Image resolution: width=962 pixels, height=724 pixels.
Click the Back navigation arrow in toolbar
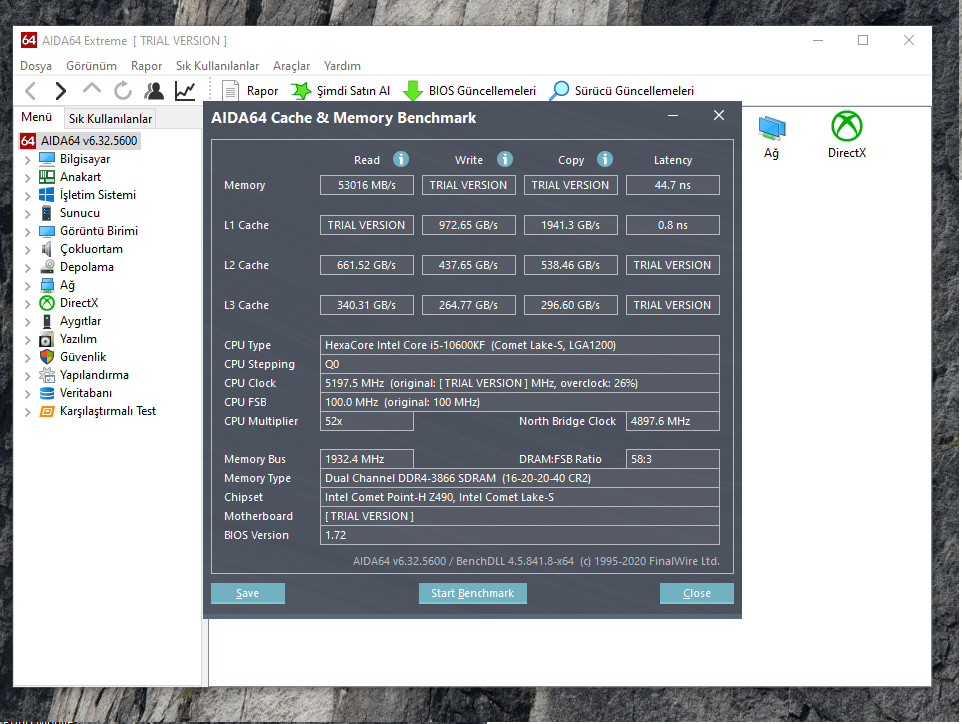point(30,91)
